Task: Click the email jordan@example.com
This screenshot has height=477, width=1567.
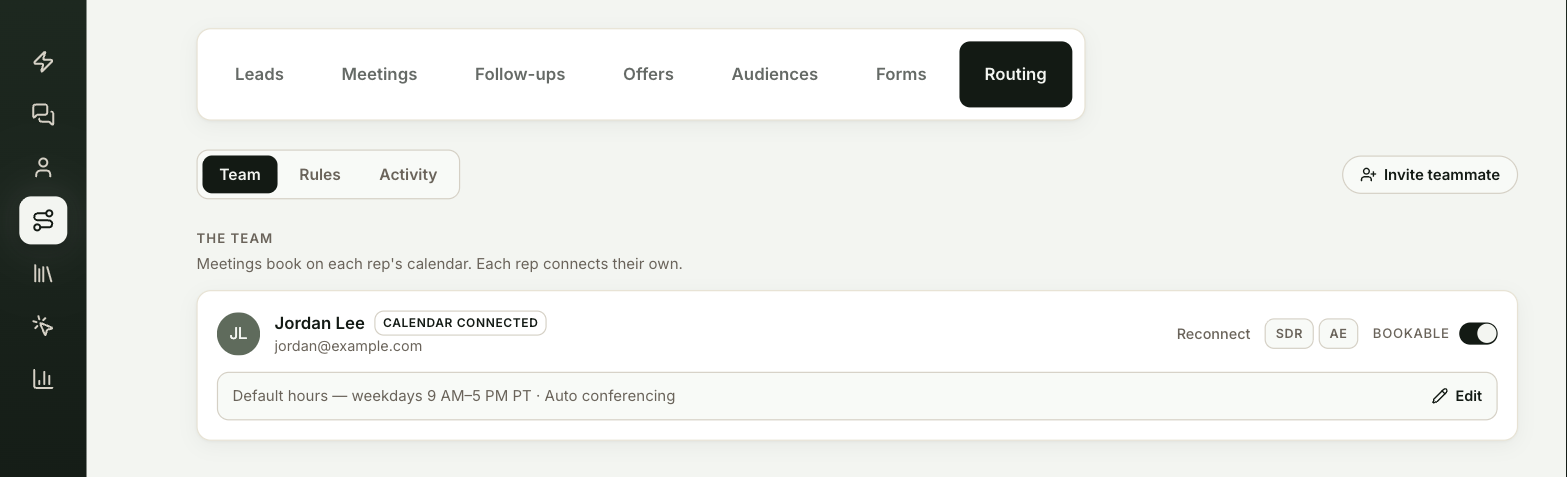Action: pos(348,346)
